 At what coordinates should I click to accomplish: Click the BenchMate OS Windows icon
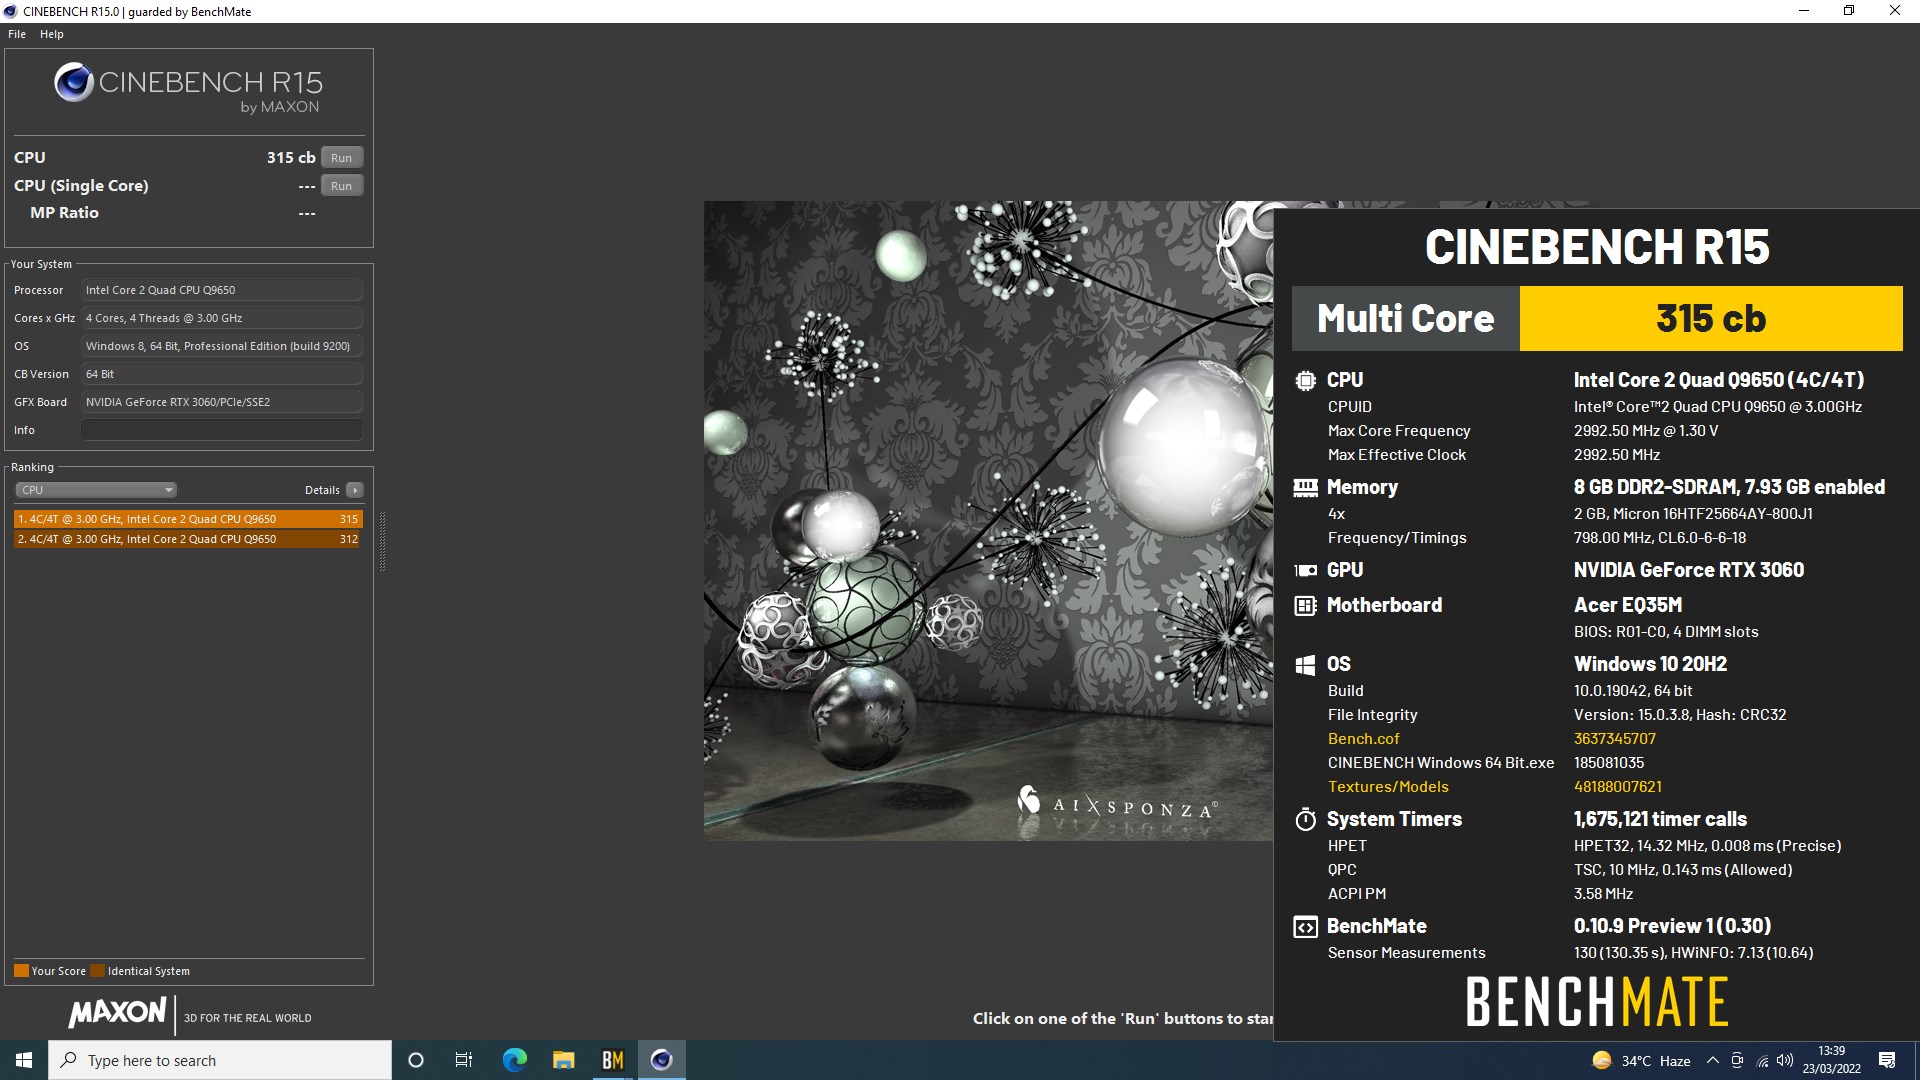tap(1305, 665)
